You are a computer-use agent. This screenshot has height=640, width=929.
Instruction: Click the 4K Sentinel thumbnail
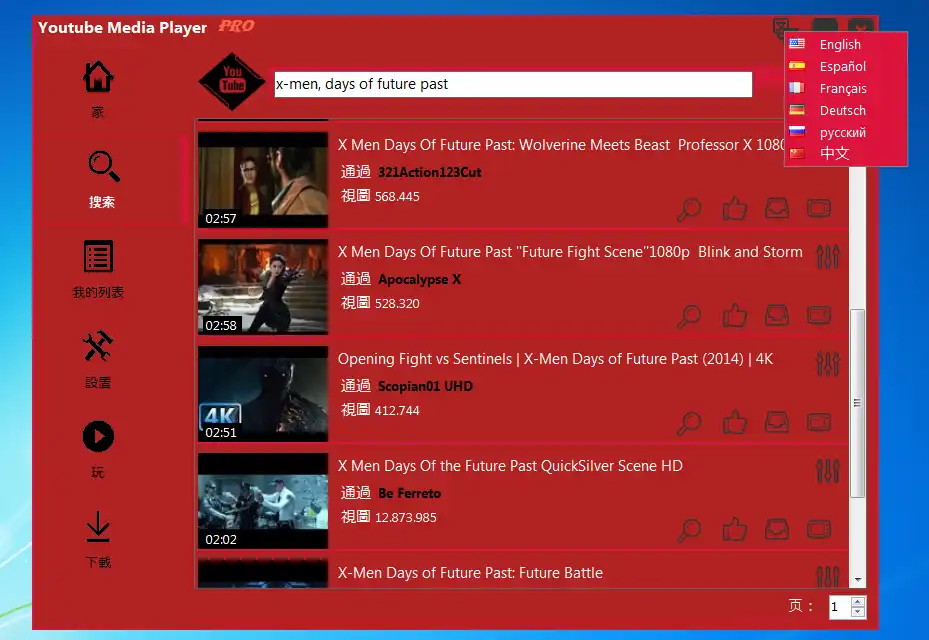263,394
